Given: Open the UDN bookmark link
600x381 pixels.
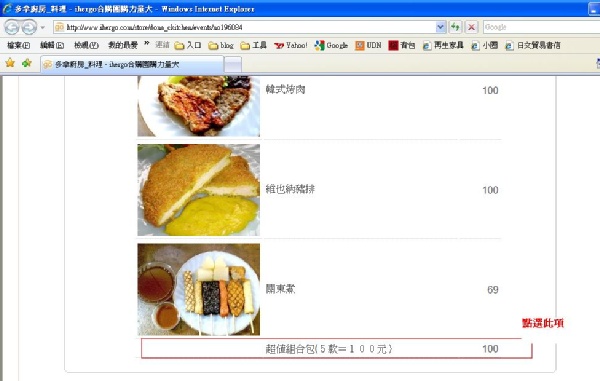Looking at the screenshot, I should pos(368,46).
